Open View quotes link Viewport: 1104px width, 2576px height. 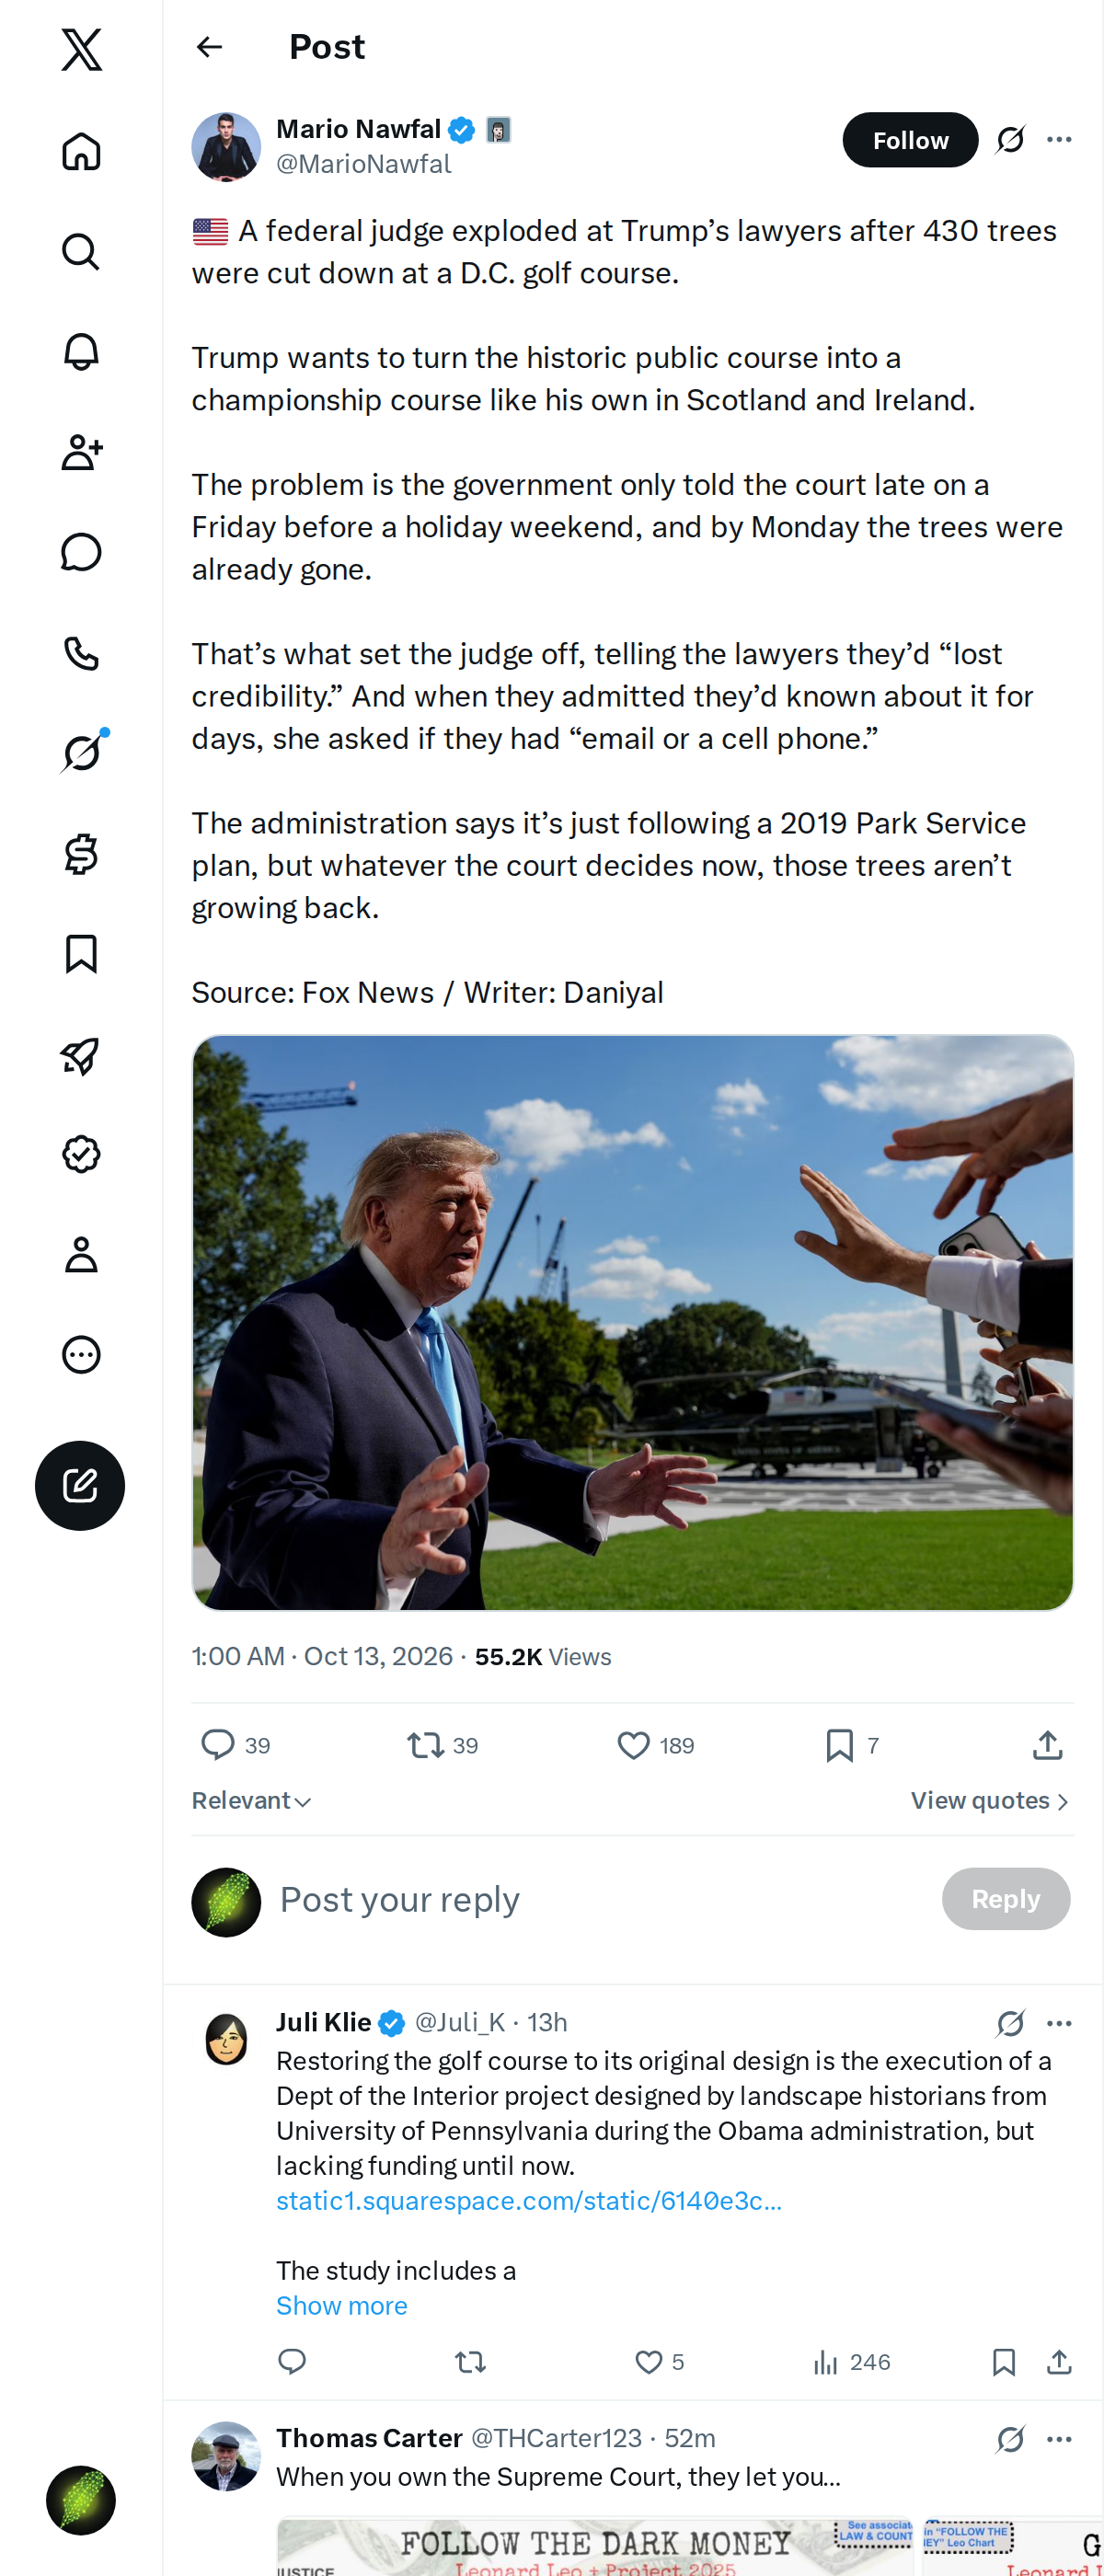point(990,1801)
